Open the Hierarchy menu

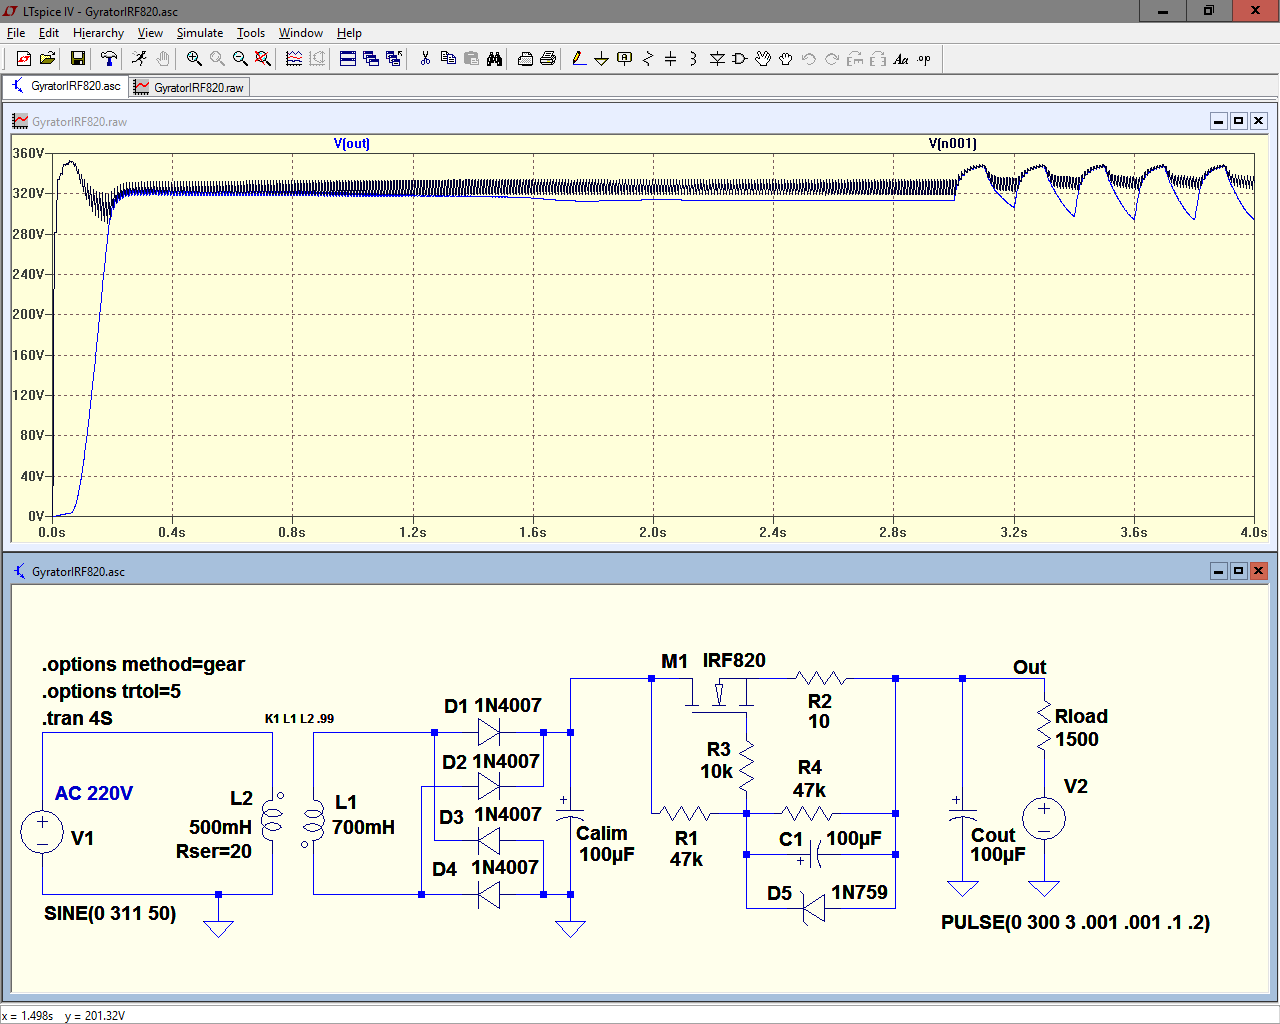[x=98, y=33]
